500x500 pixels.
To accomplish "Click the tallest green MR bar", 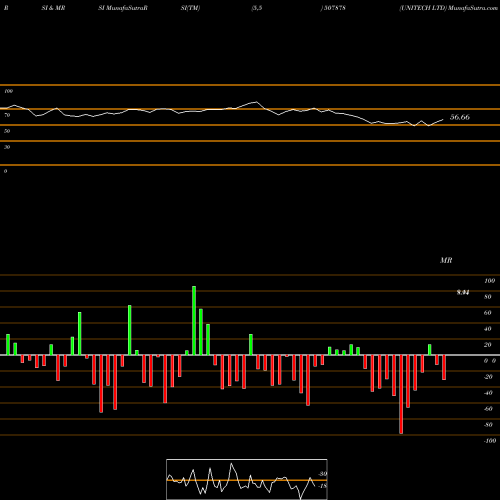I will point(194,320).
